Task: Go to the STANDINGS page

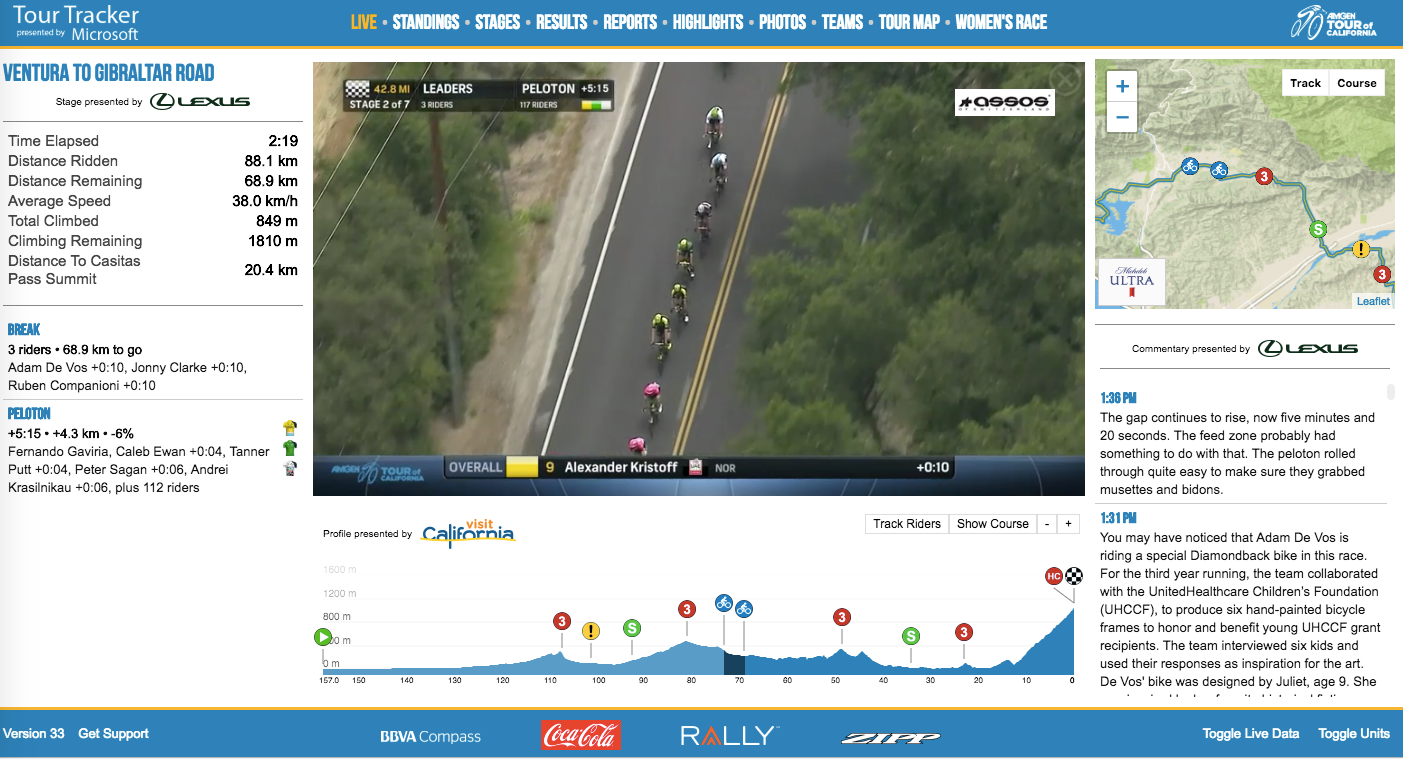Action: pyautogui.click(x=426, y=22)
